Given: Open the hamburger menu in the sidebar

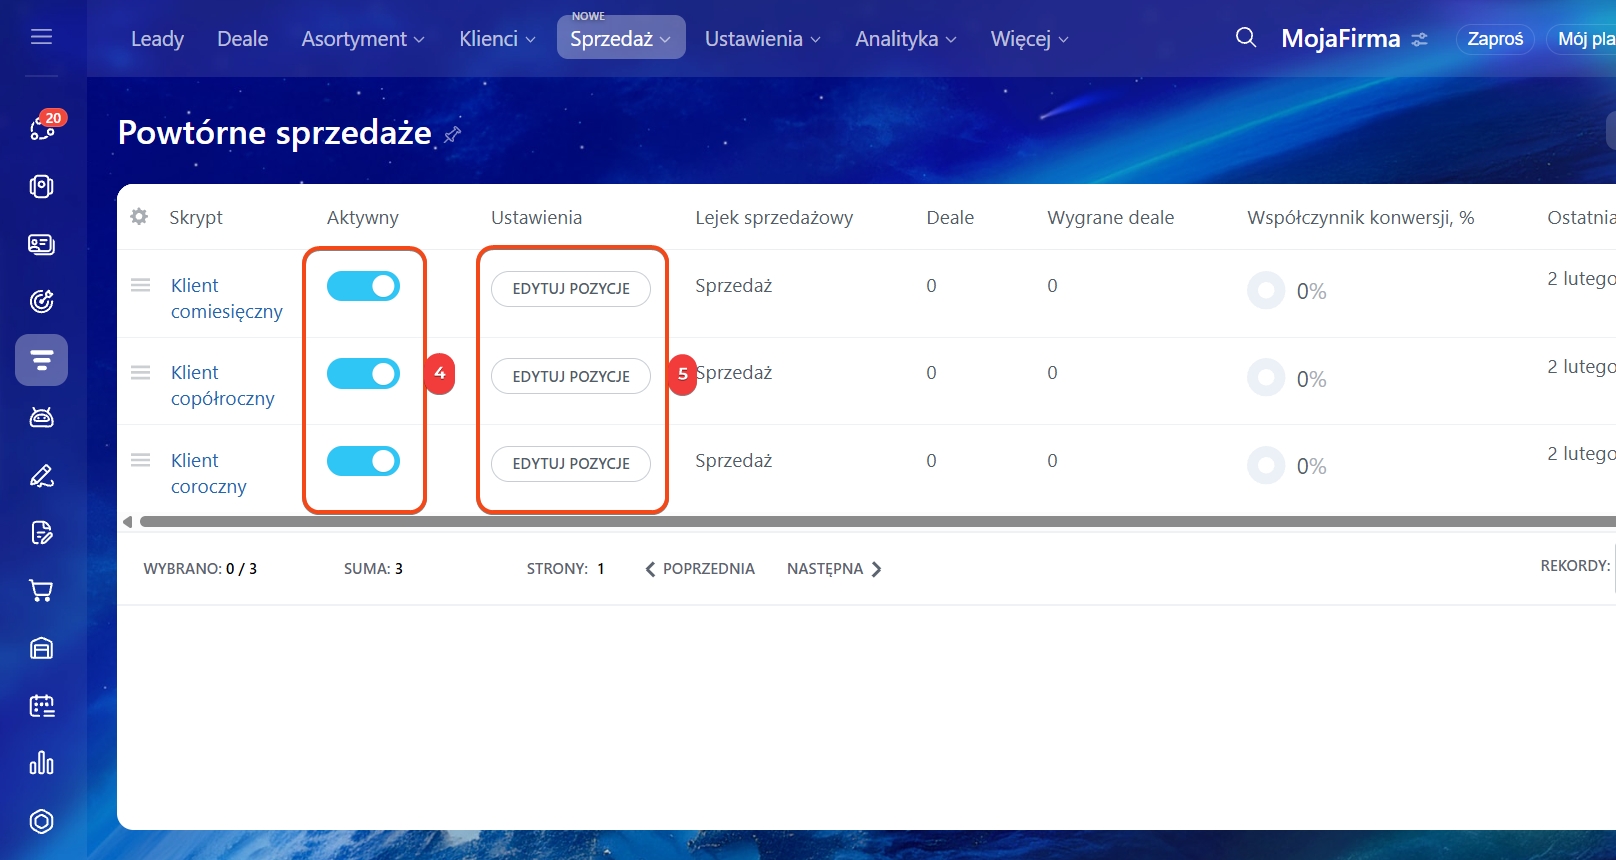Looking at the screenshot, I should click(41, 37).
